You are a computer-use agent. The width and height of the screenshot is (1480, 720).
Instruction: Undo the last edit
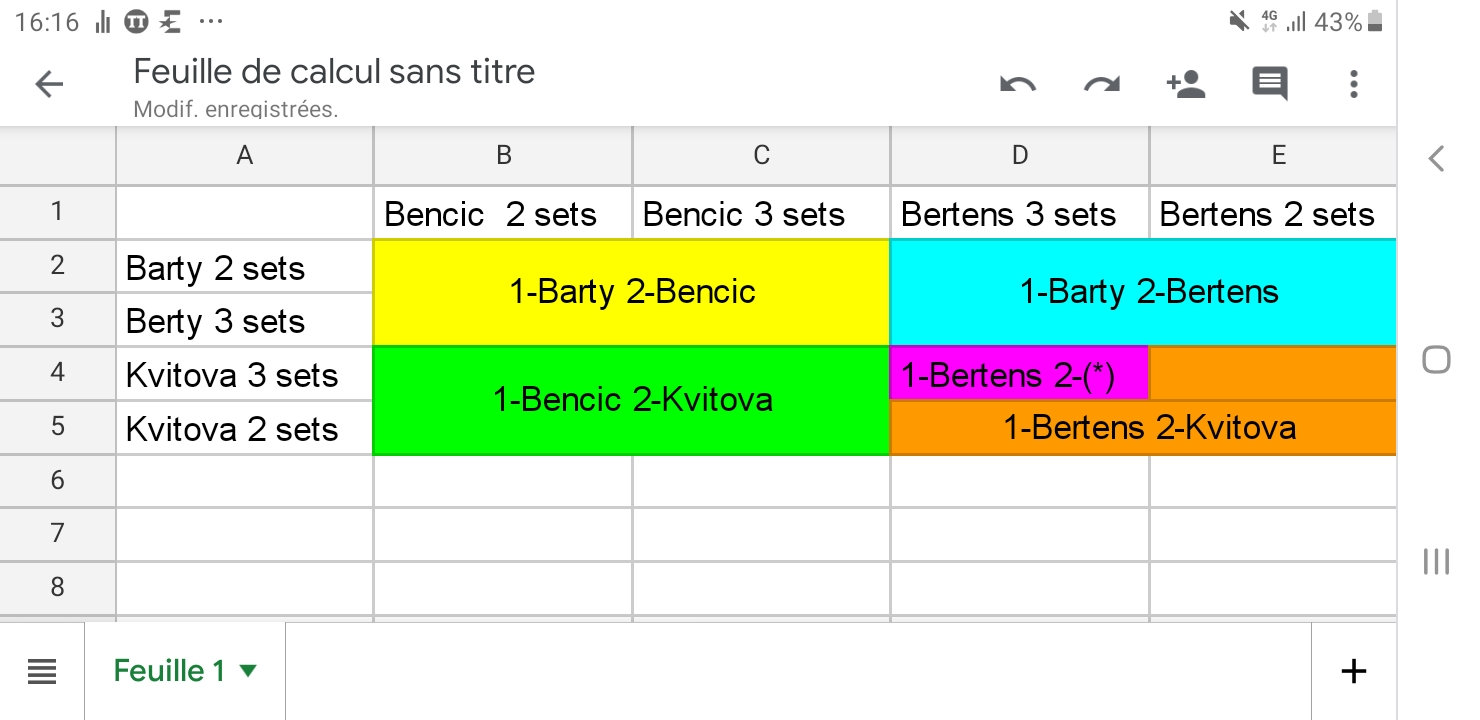point(1018,85)
